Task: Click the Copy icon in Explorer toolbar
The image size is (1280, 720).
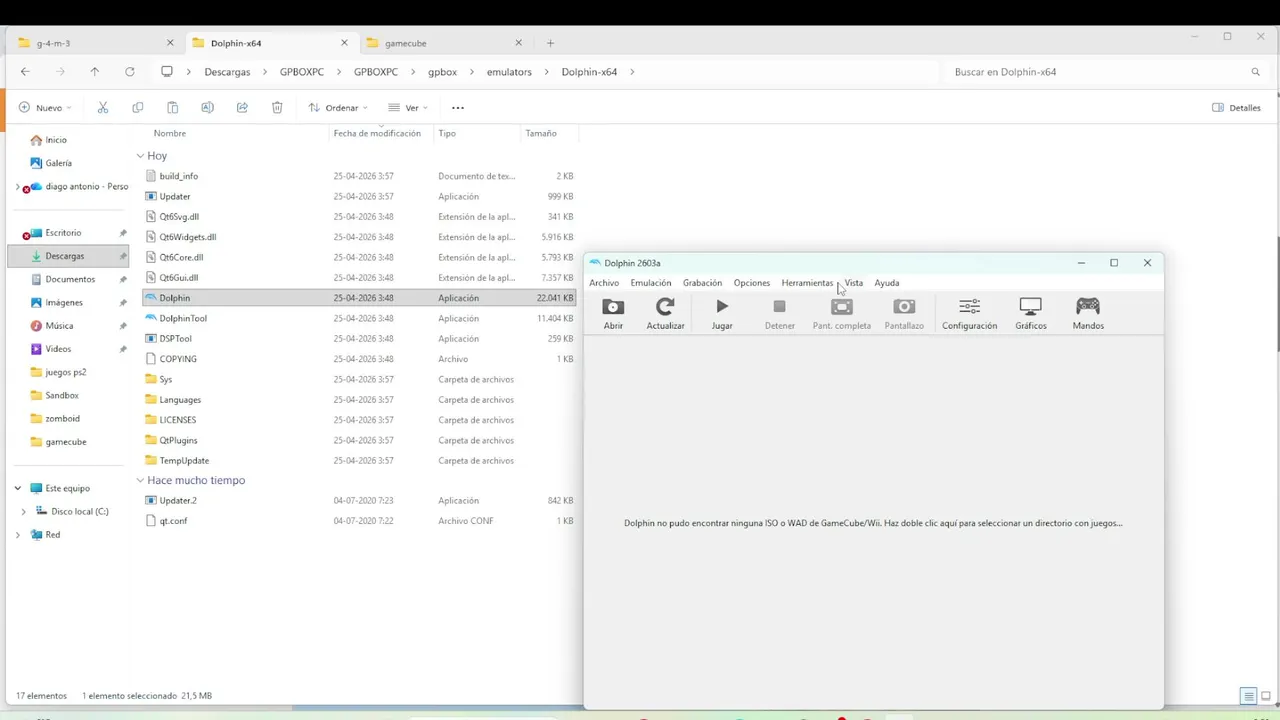Action: [x=137, y=108]
